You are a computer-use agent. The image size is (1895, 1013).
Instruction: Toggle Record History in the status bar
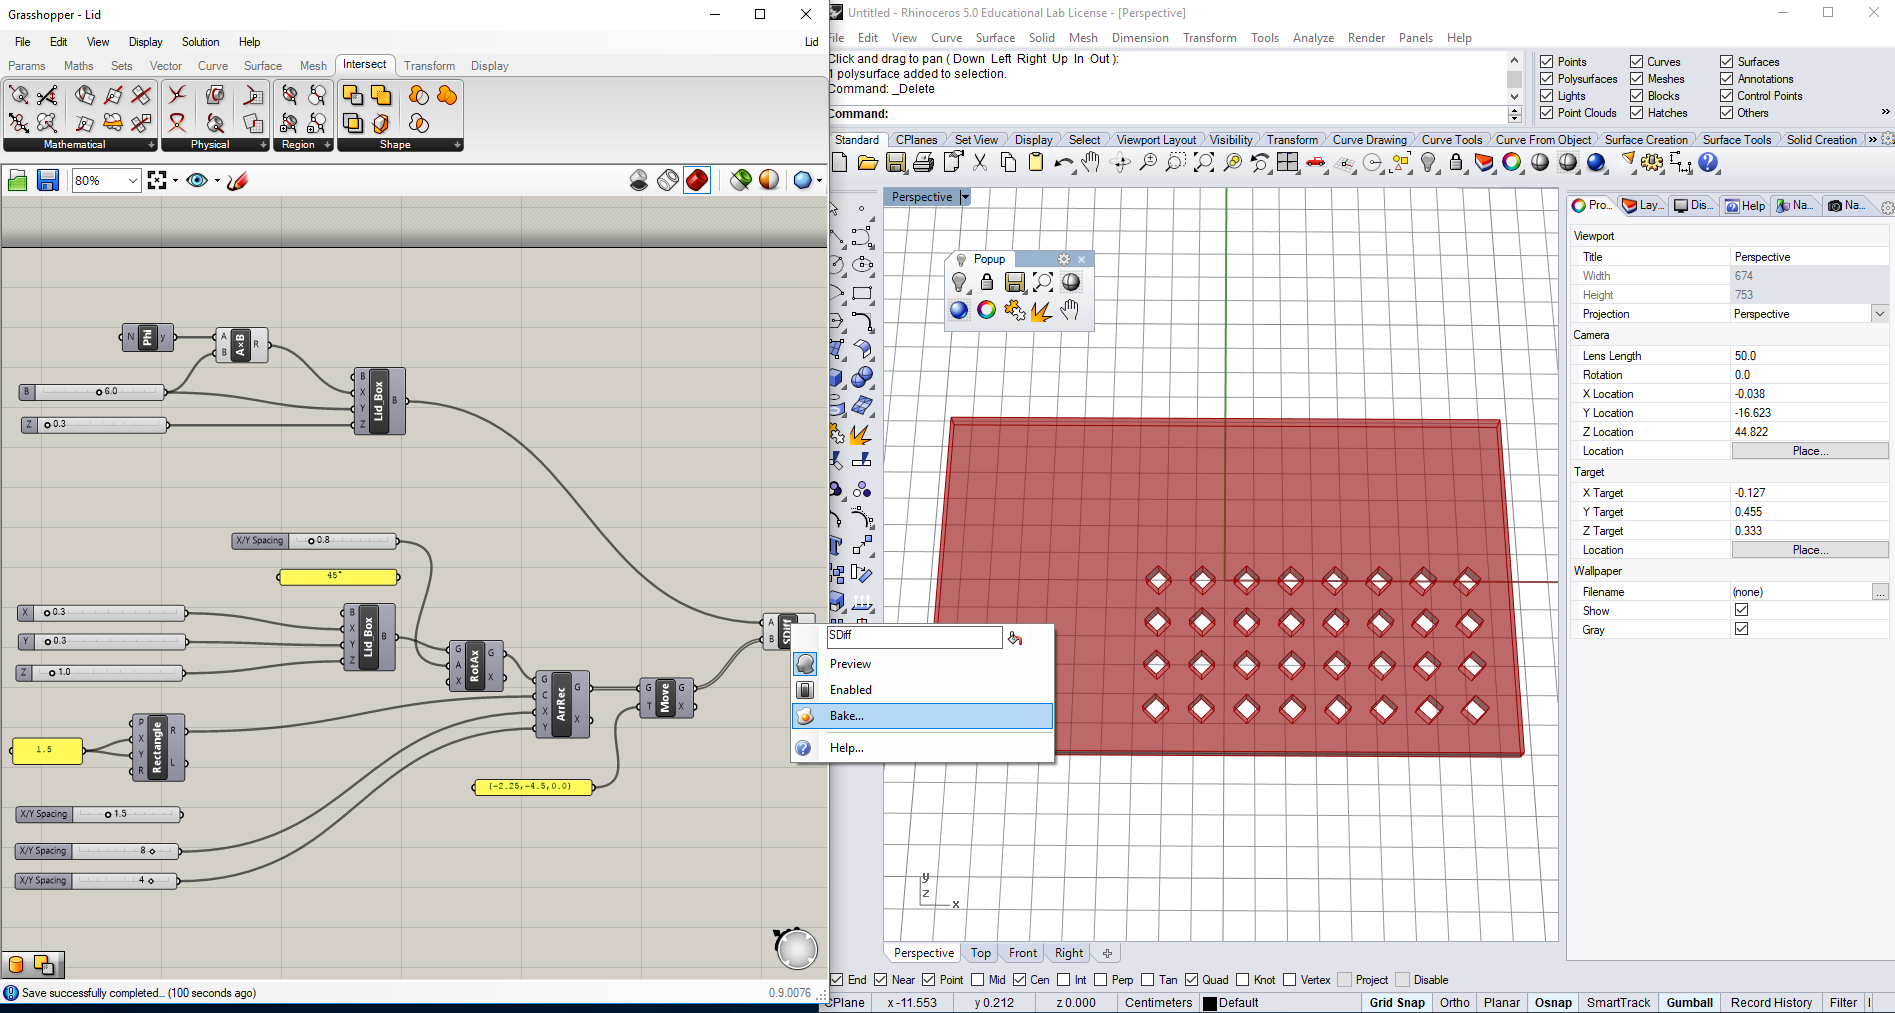[1771, 1003]
